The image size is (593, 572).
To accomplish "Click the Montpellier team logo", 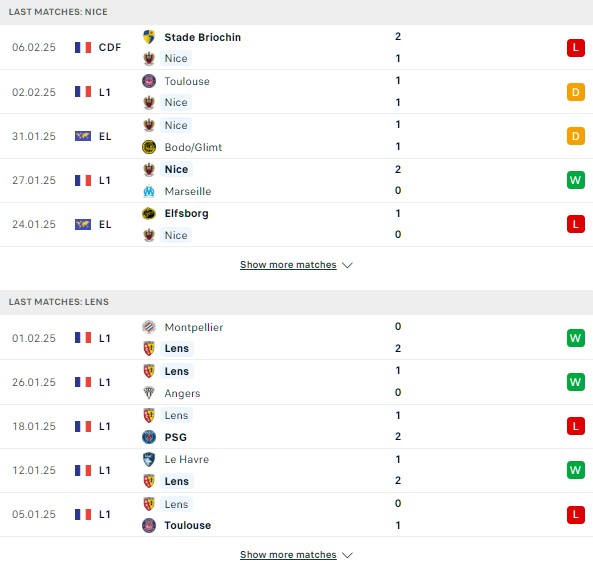I will point(149,327).
